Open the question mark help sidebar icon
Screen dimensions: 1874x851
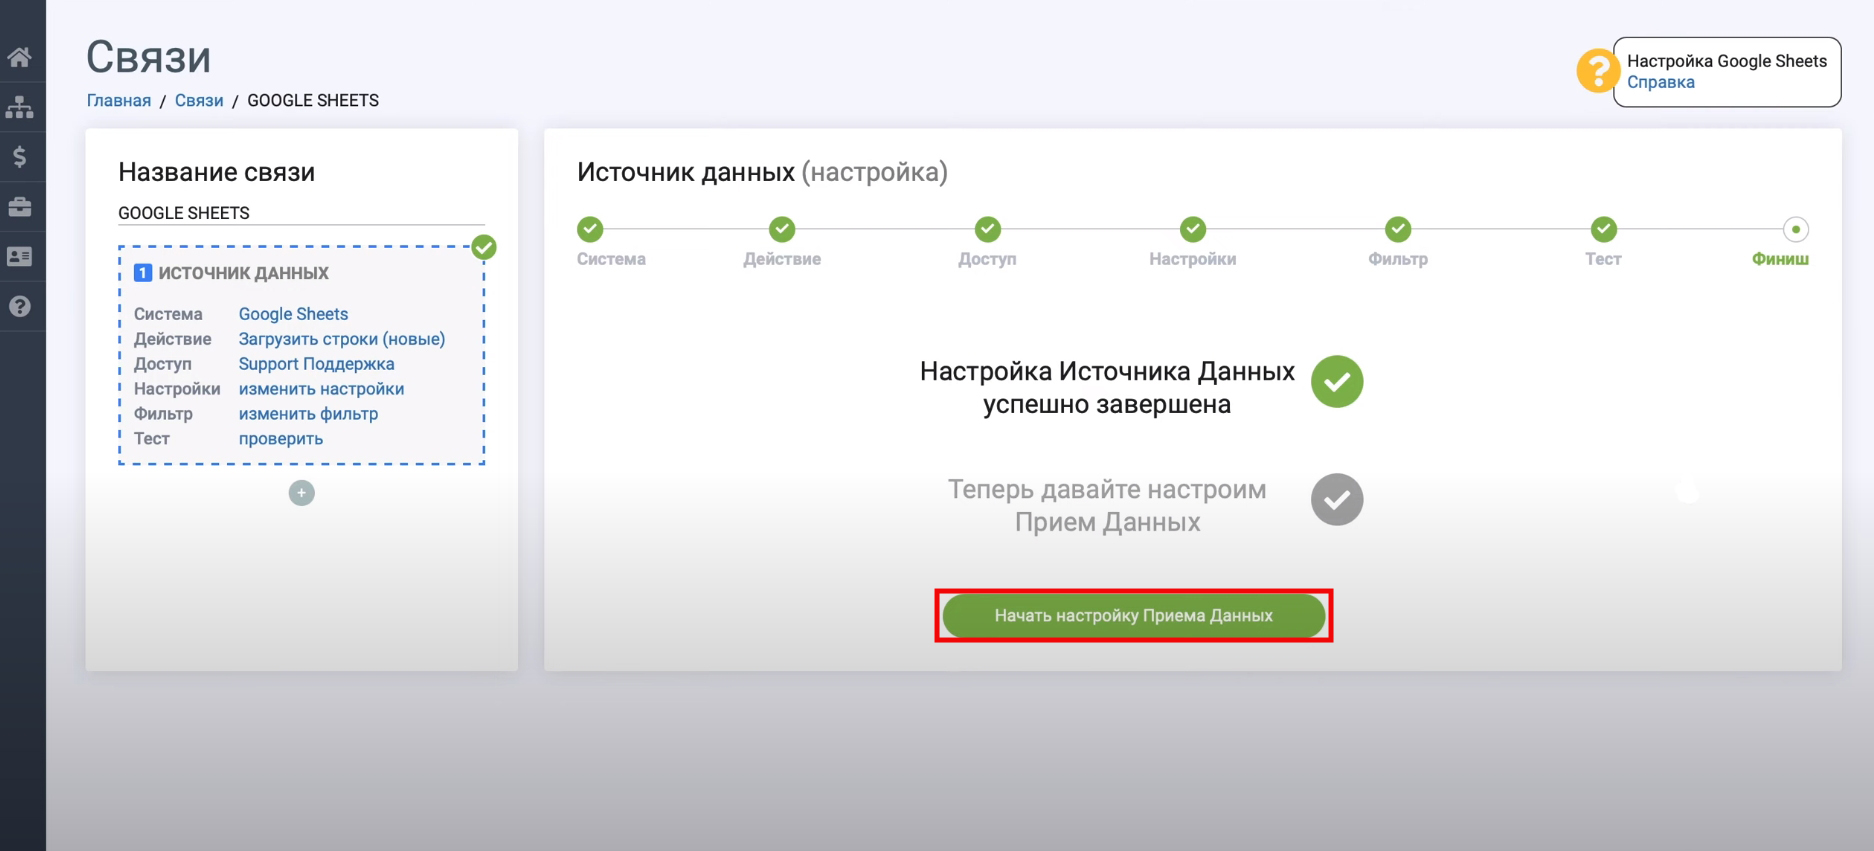click(20, 307)
